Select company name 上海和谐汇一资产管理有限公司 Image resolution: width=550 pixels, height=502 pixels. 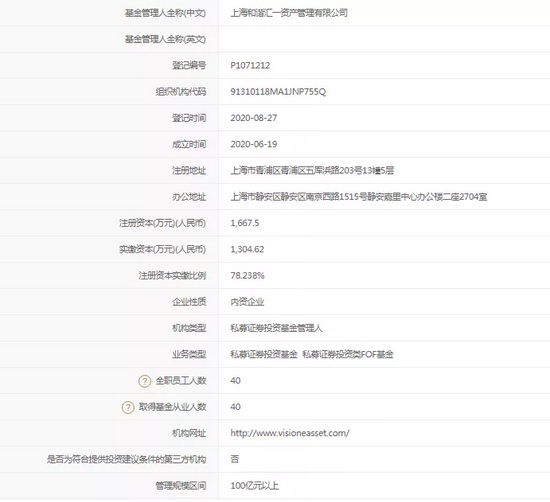[x=289, y=13]
